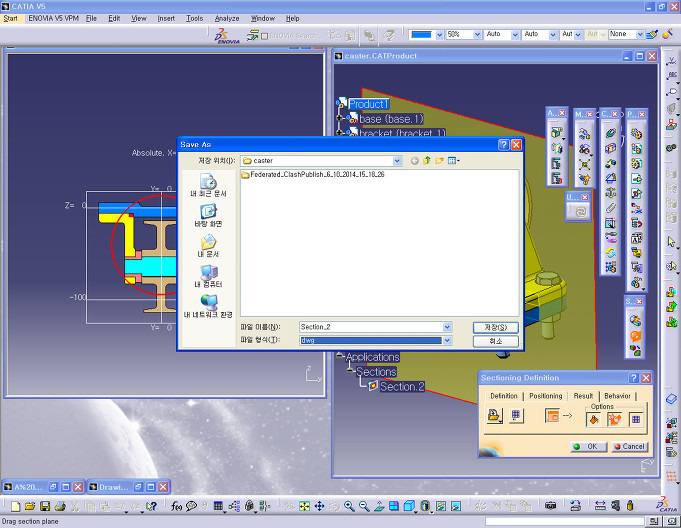The image size is (681, 528).
Task: Select the Federated_ClashPublish folder in file list
Action: point(313,175)
